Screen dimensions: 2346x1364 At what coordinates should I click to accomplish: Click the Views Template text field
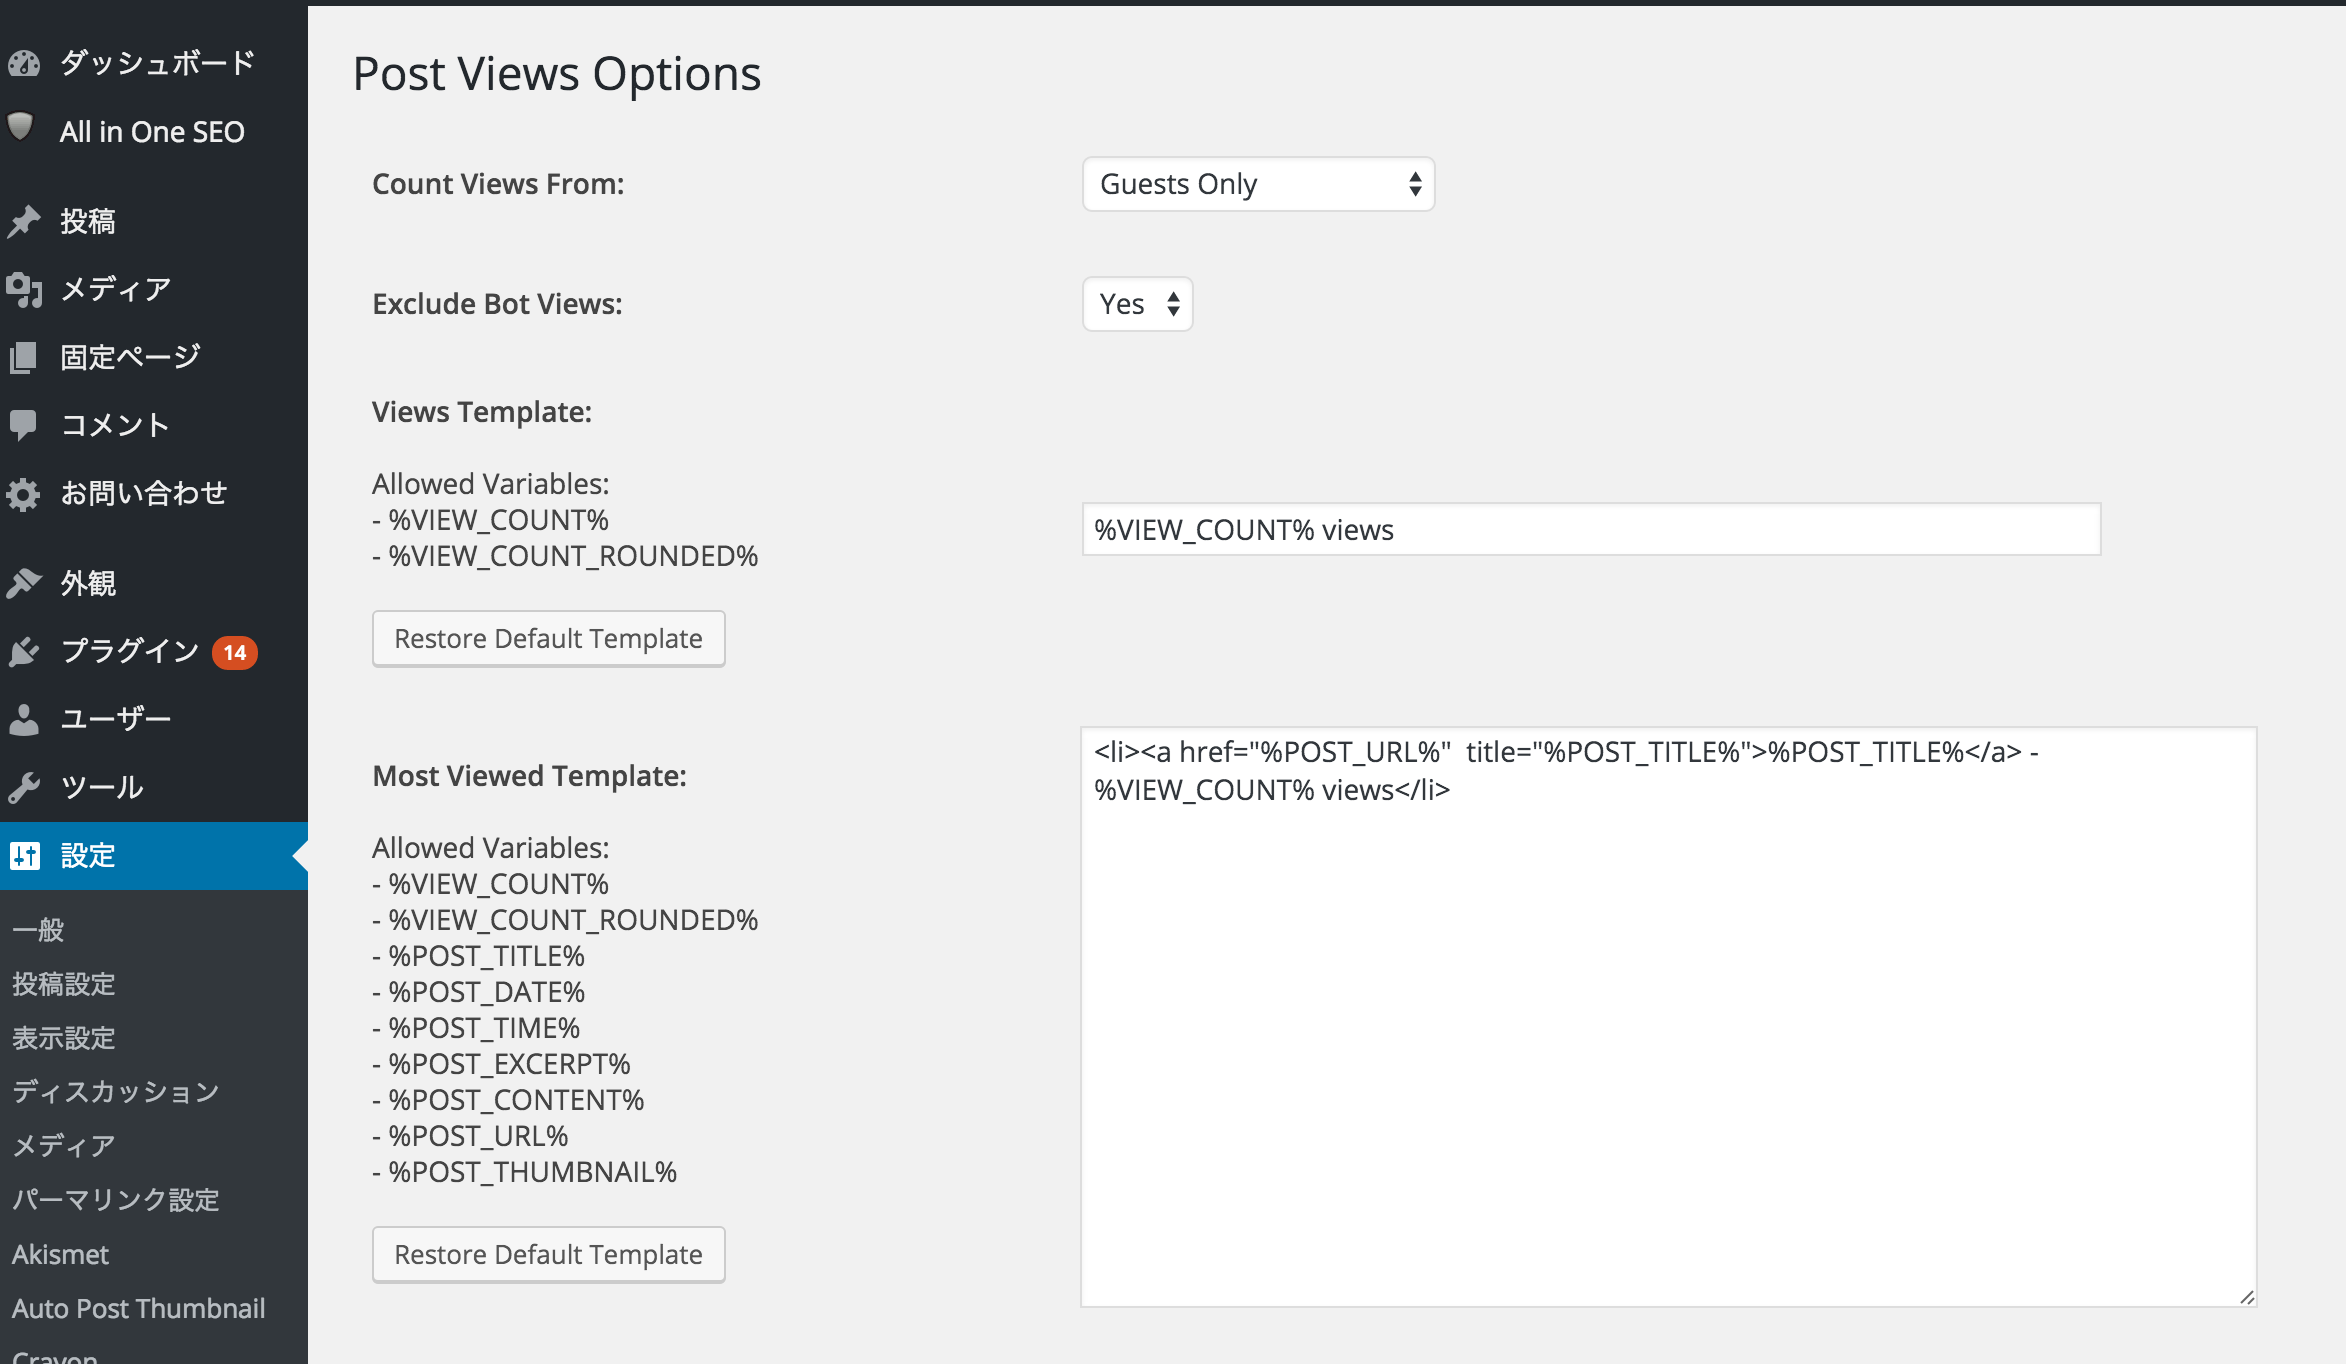(x=1590, y=530)
